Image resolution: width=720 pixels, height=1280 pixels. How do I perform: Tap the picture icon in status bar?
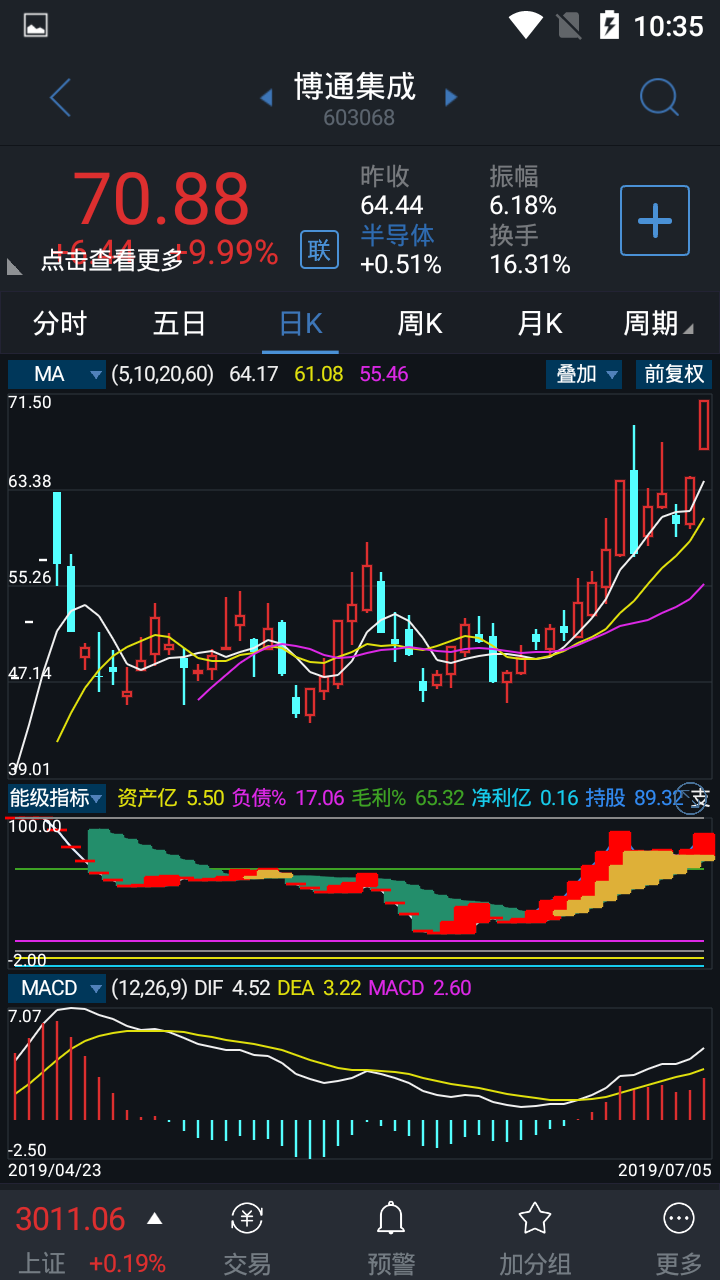(x=36, y=25)
